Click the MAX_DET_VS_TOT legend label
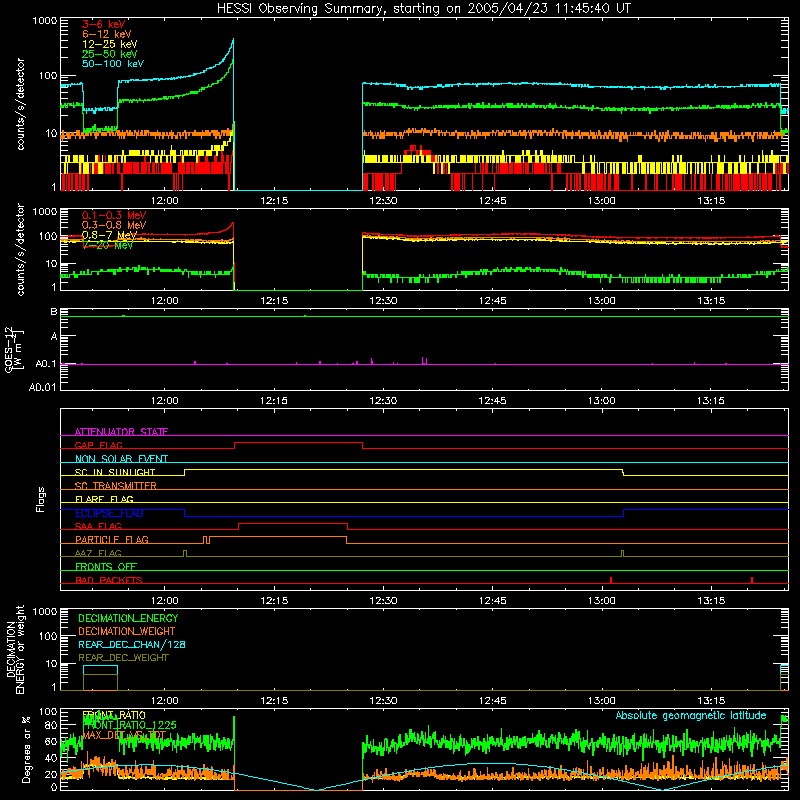Image resolution: width=800 pixels, height=800 pixels. tap(124, 735)
